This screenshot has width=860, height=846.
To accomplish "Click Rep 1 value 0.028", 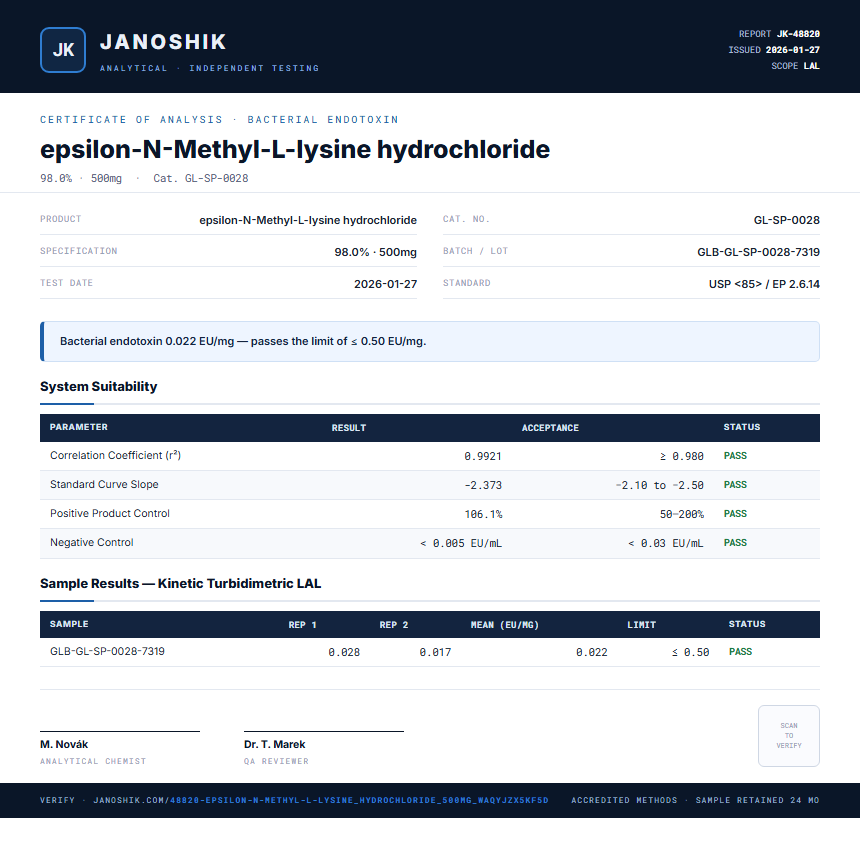I will point(344,652).
